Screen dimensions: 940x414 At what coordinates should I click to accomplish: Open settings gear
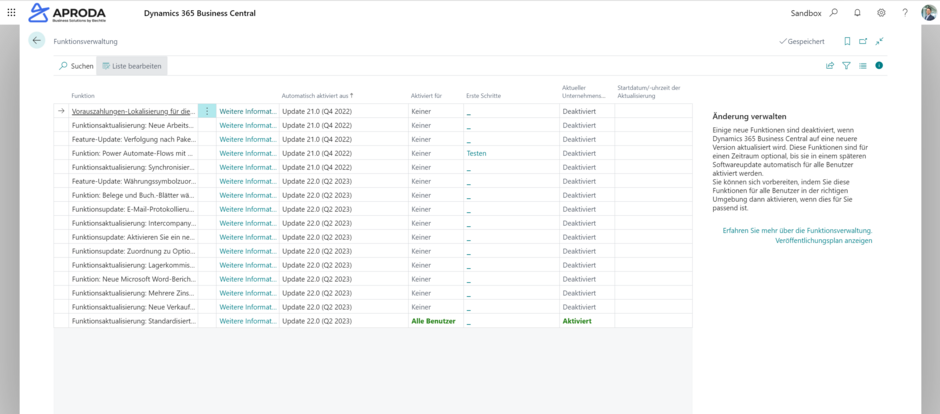(x=881, y=13)
